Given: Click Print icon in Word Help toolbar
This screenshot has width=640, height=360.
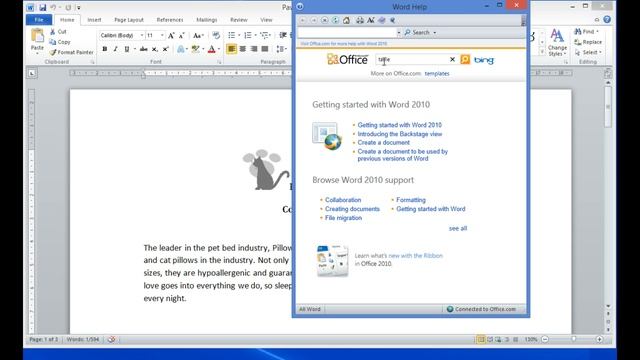Looking at the screenshot, I should point(360,20).
